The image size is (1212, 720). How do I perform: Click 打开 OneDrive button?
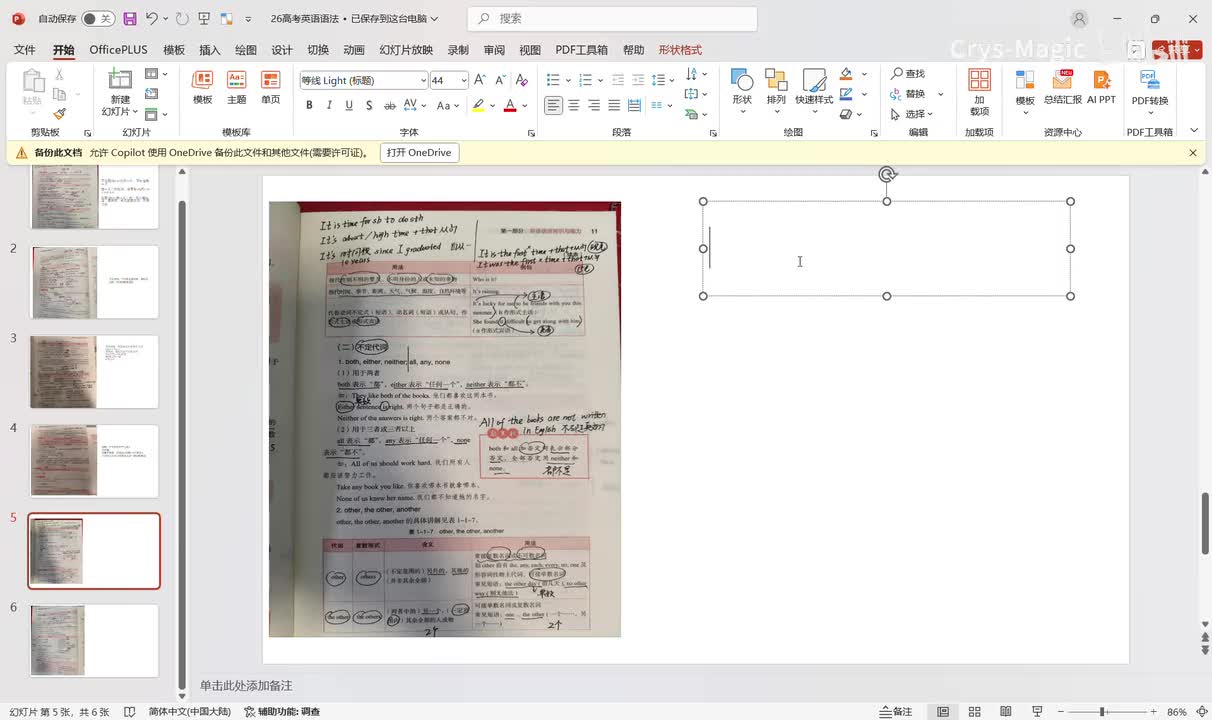click(x=419, y=153)
